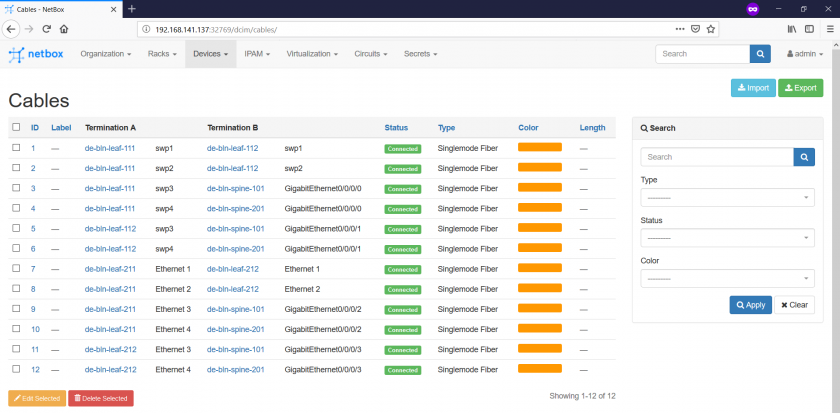Open the Racks menu
Viewport: 840px width, 413px height.
point(162,54)
